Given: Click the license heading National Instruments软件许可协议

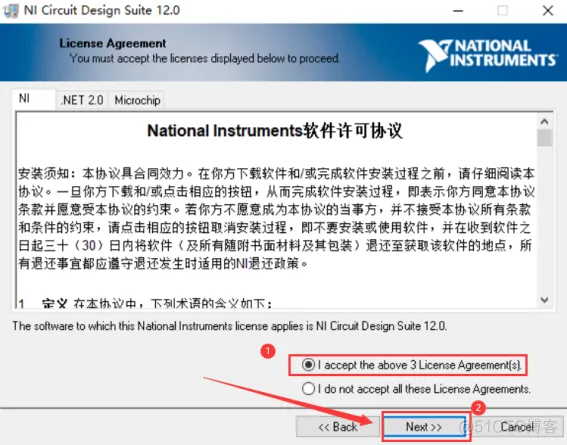Looking at the screenshot, I should [275, 130].
